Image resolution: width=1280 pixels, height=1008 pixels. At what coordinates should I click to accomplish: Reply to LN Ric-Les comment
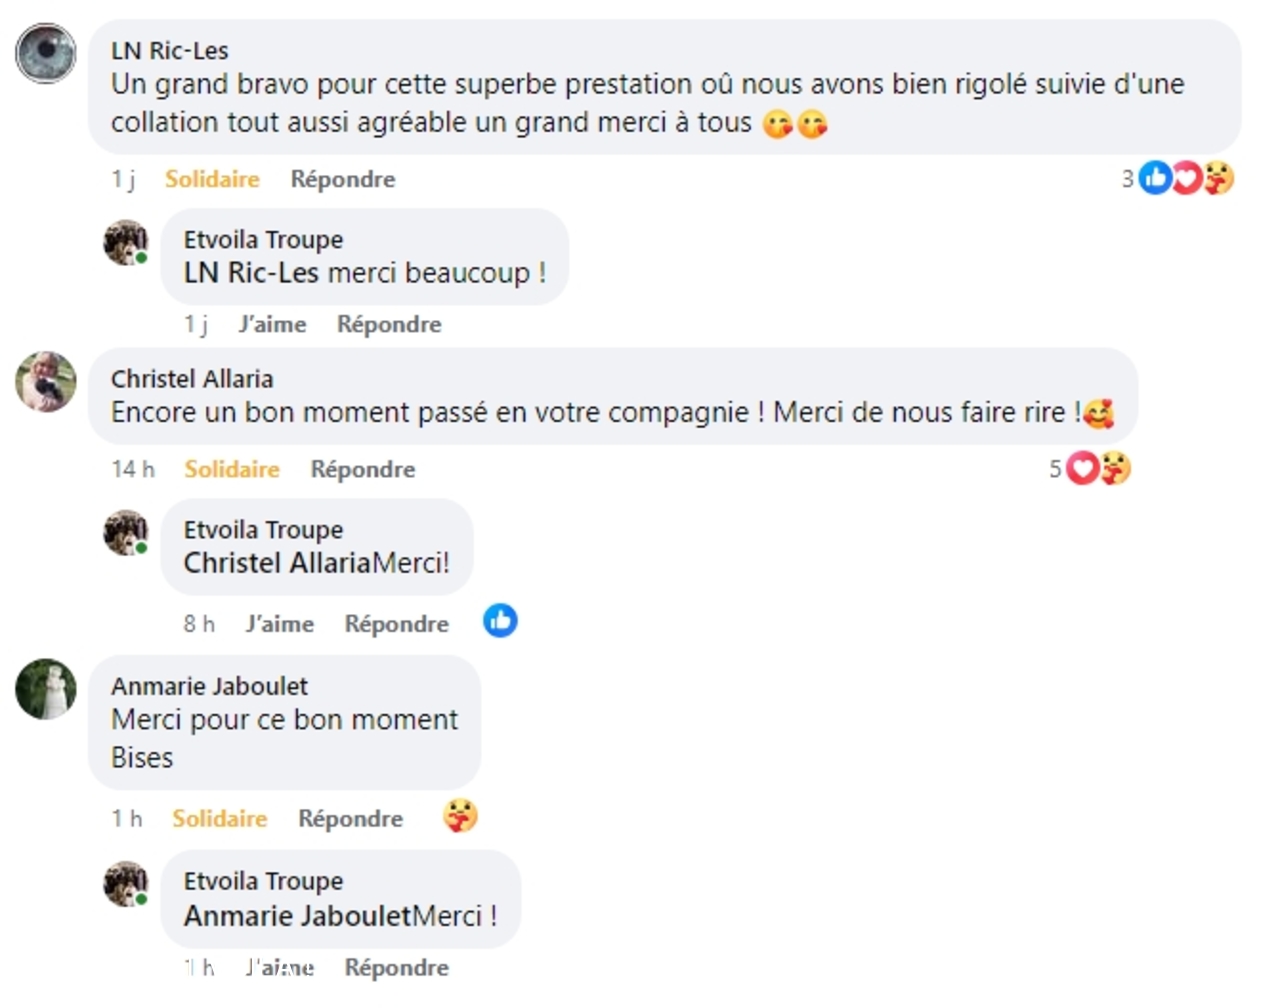(343, 179)
